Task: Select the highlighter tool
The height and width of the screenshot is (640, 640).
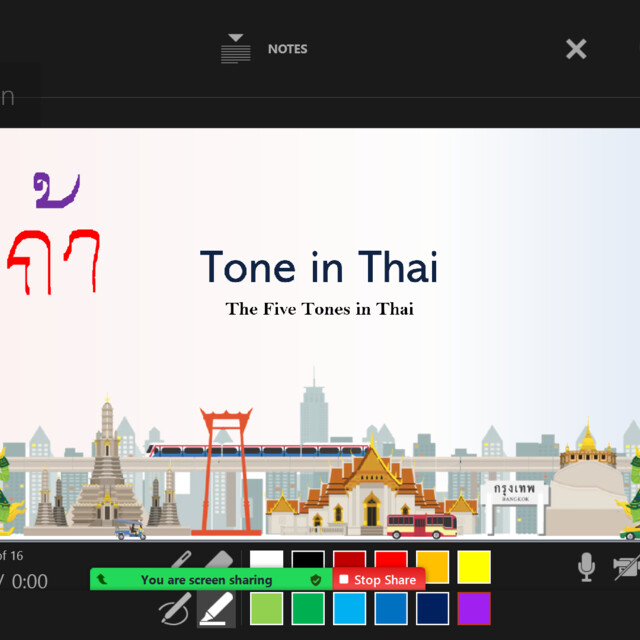Action: tap(216, 609)
